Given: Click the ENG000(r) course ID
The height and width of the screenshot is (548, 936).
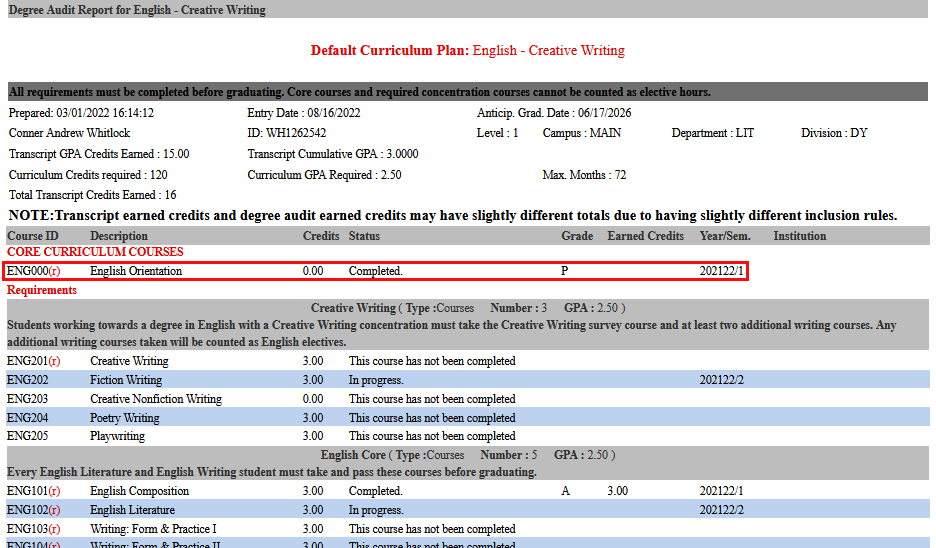Looking at the screenshot, I should [x=33, y=271].
